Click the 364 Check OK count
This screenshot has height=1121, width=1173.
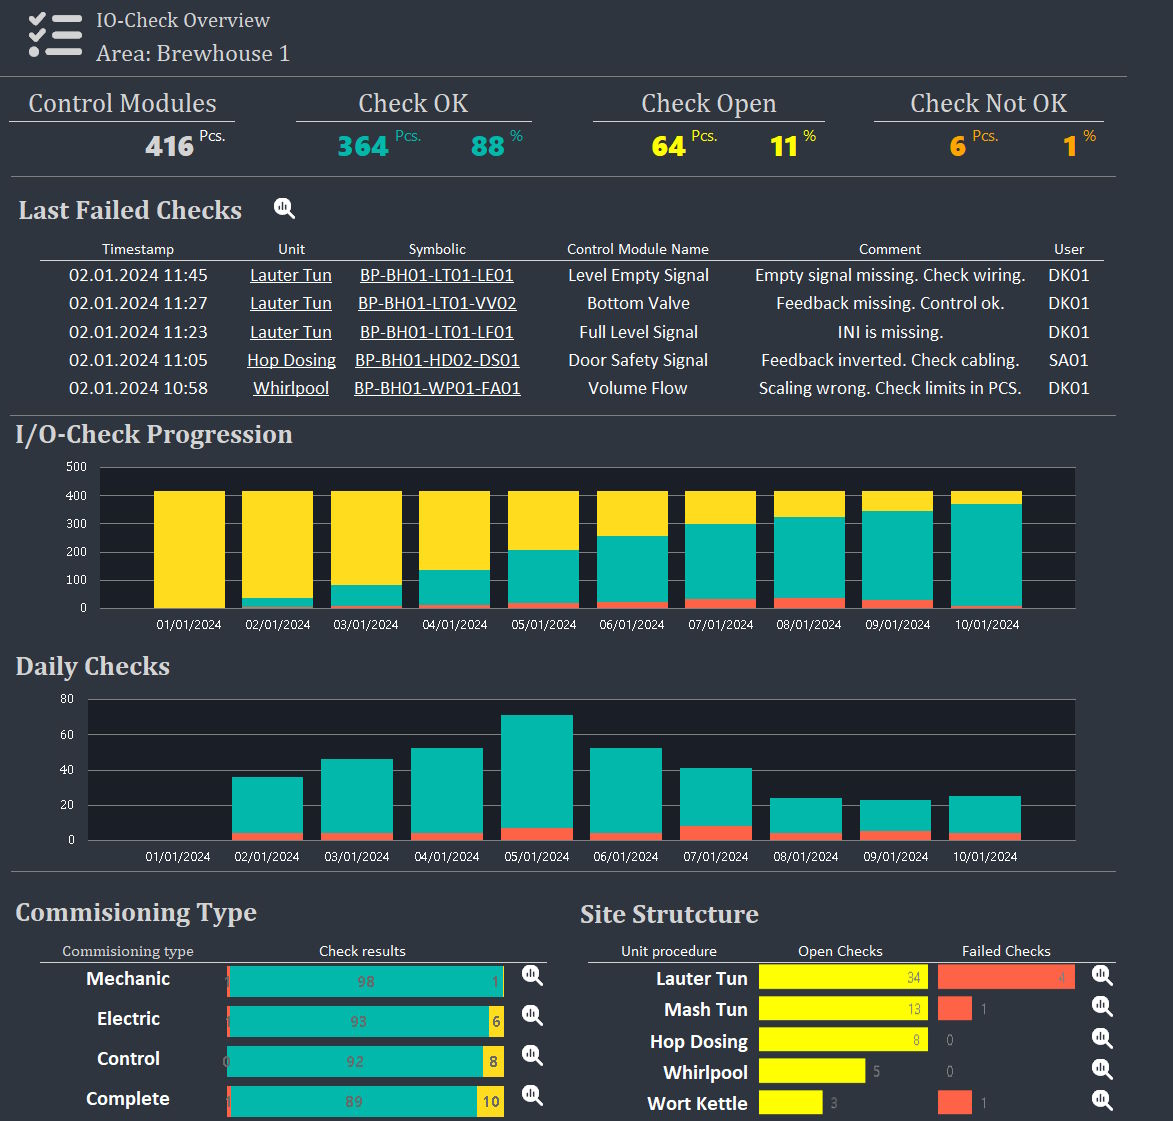click(x=363, y=146)
